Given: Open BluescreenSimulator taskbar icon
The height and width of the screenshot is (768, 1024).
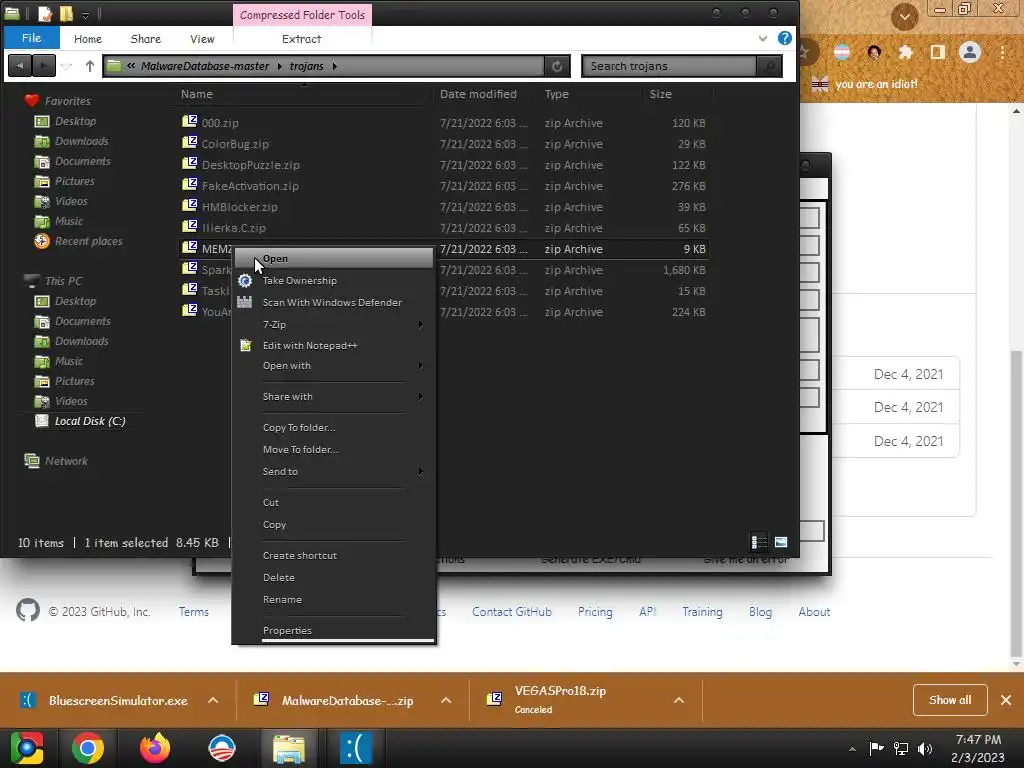Looking at the screenshot, I should (x=356, y=748).
